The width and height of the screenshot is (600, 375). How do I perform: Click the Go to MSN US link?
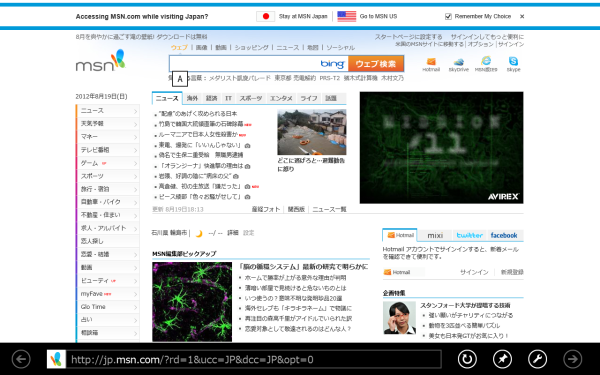[378, 16]
